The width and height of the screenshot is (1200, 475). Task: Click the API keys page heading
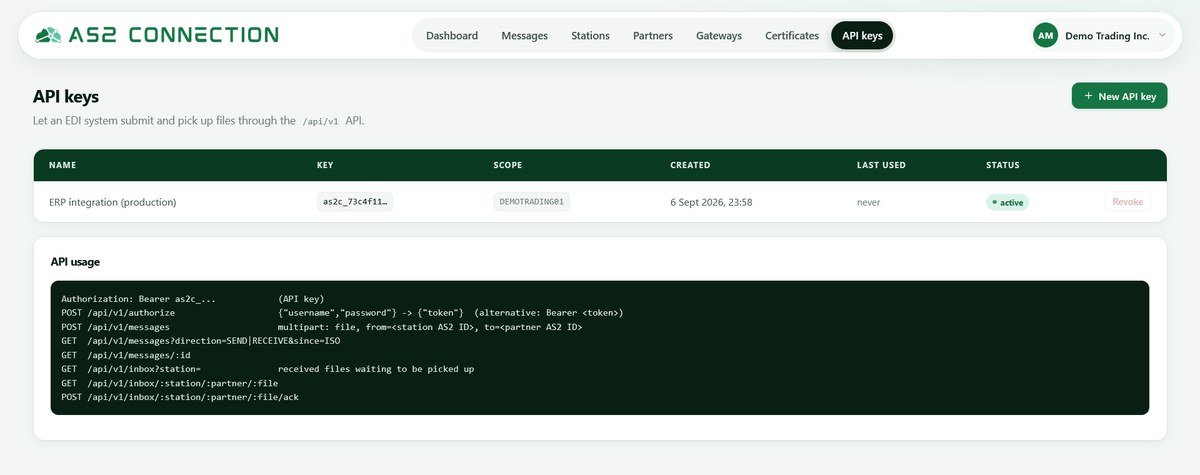pyautogui.click(x=66, y=96)
